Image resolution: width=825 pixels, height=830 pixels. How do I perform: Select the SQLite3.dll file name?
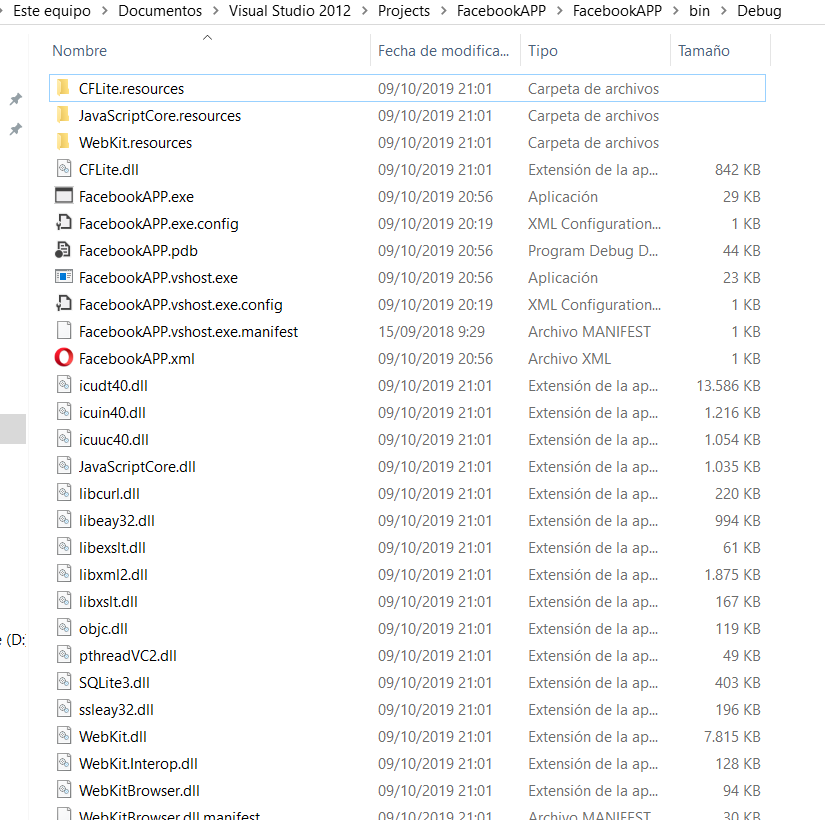coord(114,683)
